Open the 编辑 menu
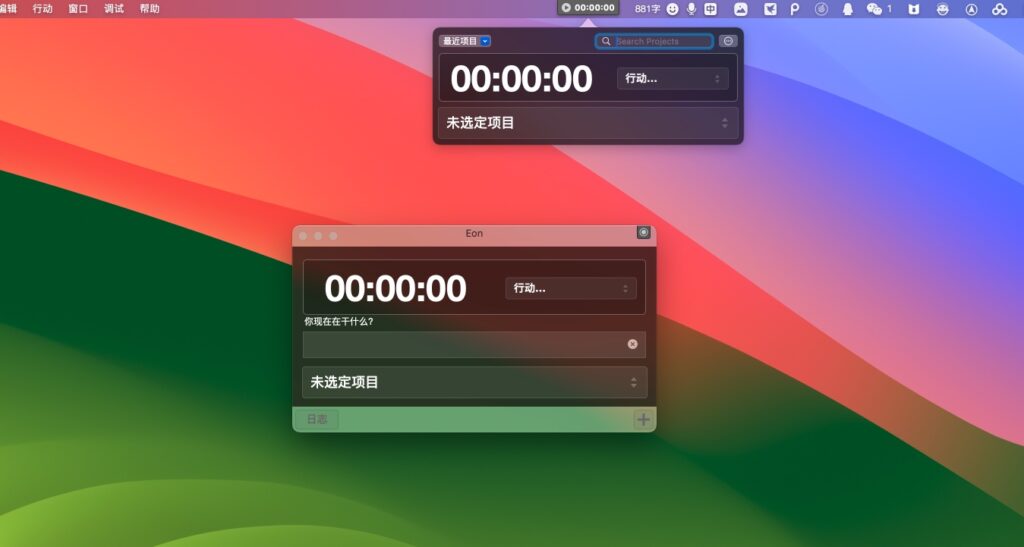 [x=8, y=8]
